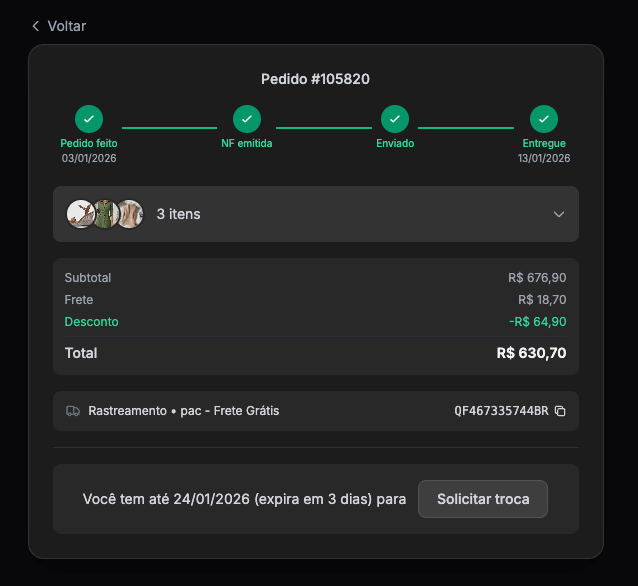Click the back arrow icon beside Voltar
The height and width of the screenshot is (586, 638).
36,26
